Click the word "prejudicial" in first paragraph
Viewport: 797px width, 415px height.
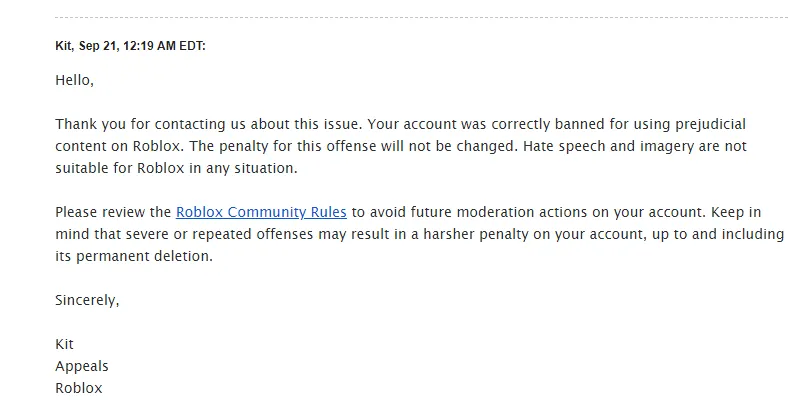pyautogui.click(x=710, y=124)
